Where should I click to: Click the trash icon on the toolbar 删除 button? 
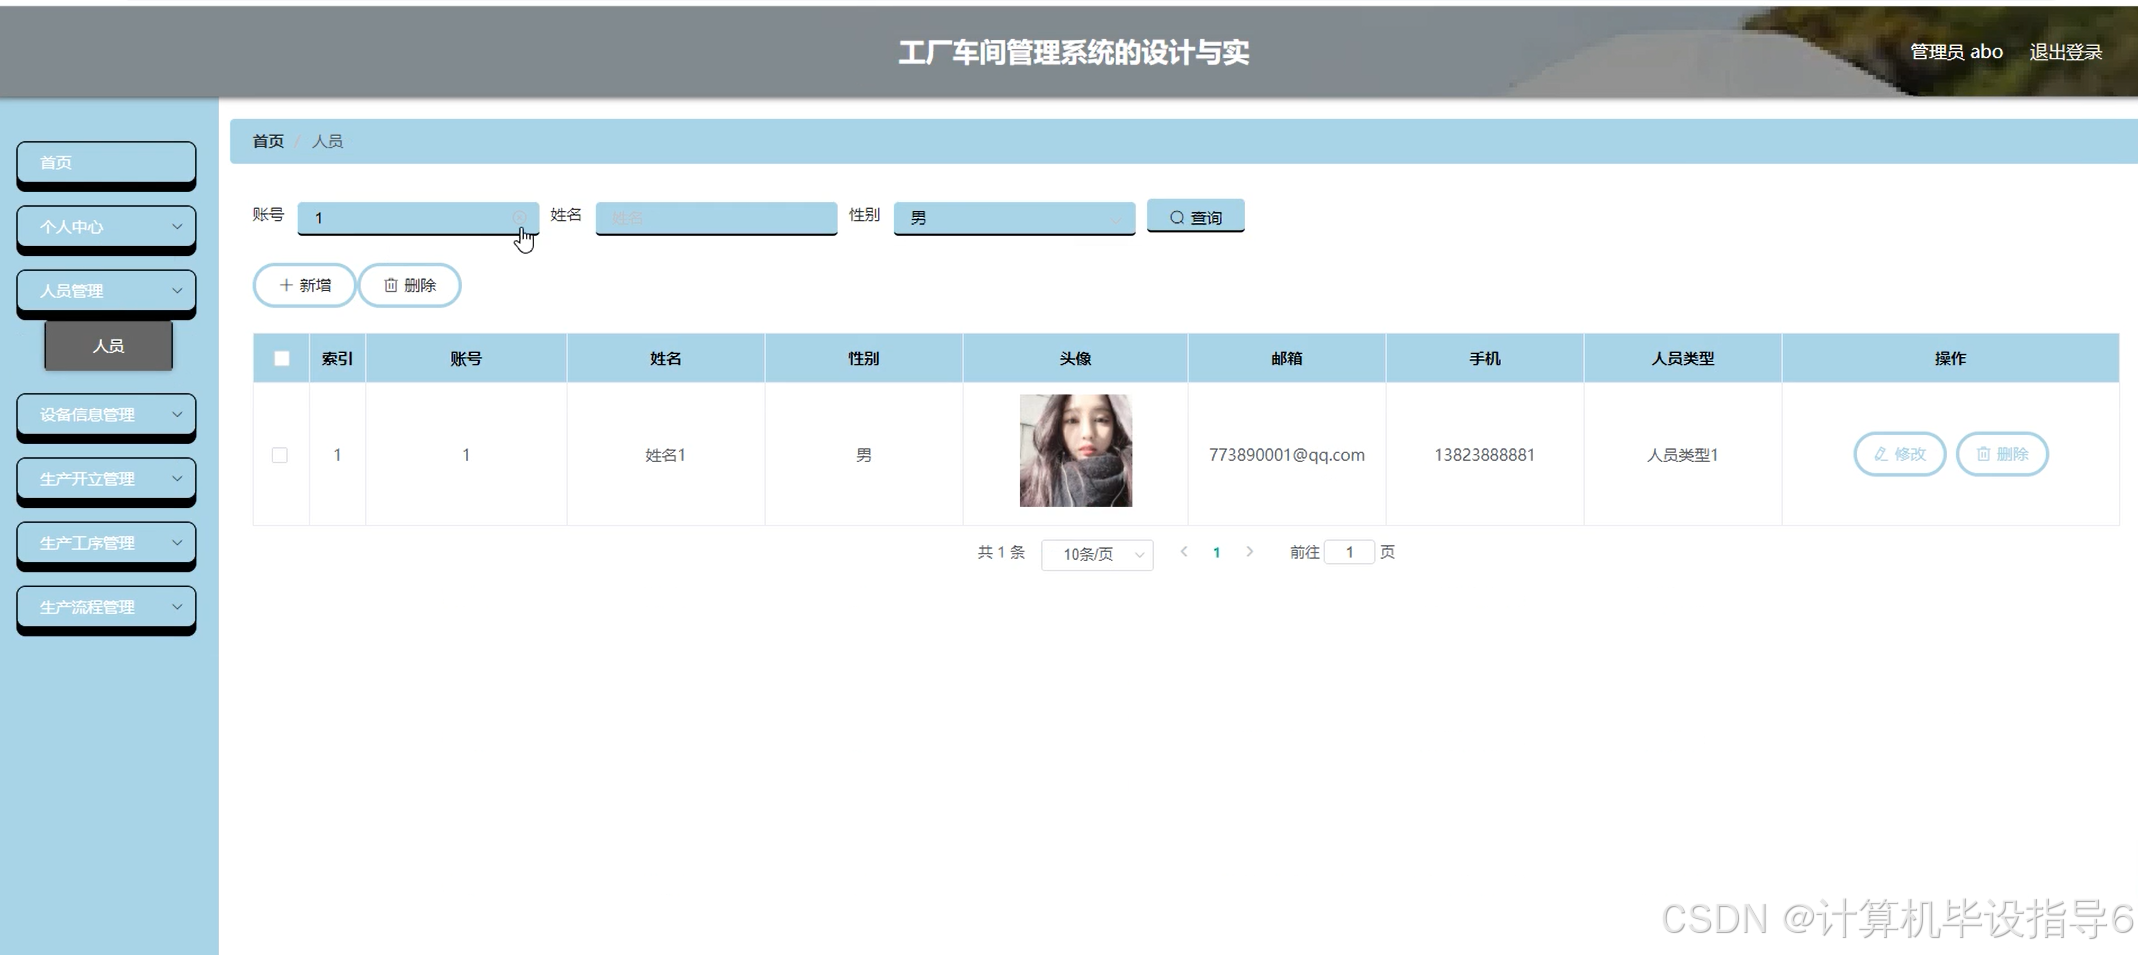tap(391, 285)
